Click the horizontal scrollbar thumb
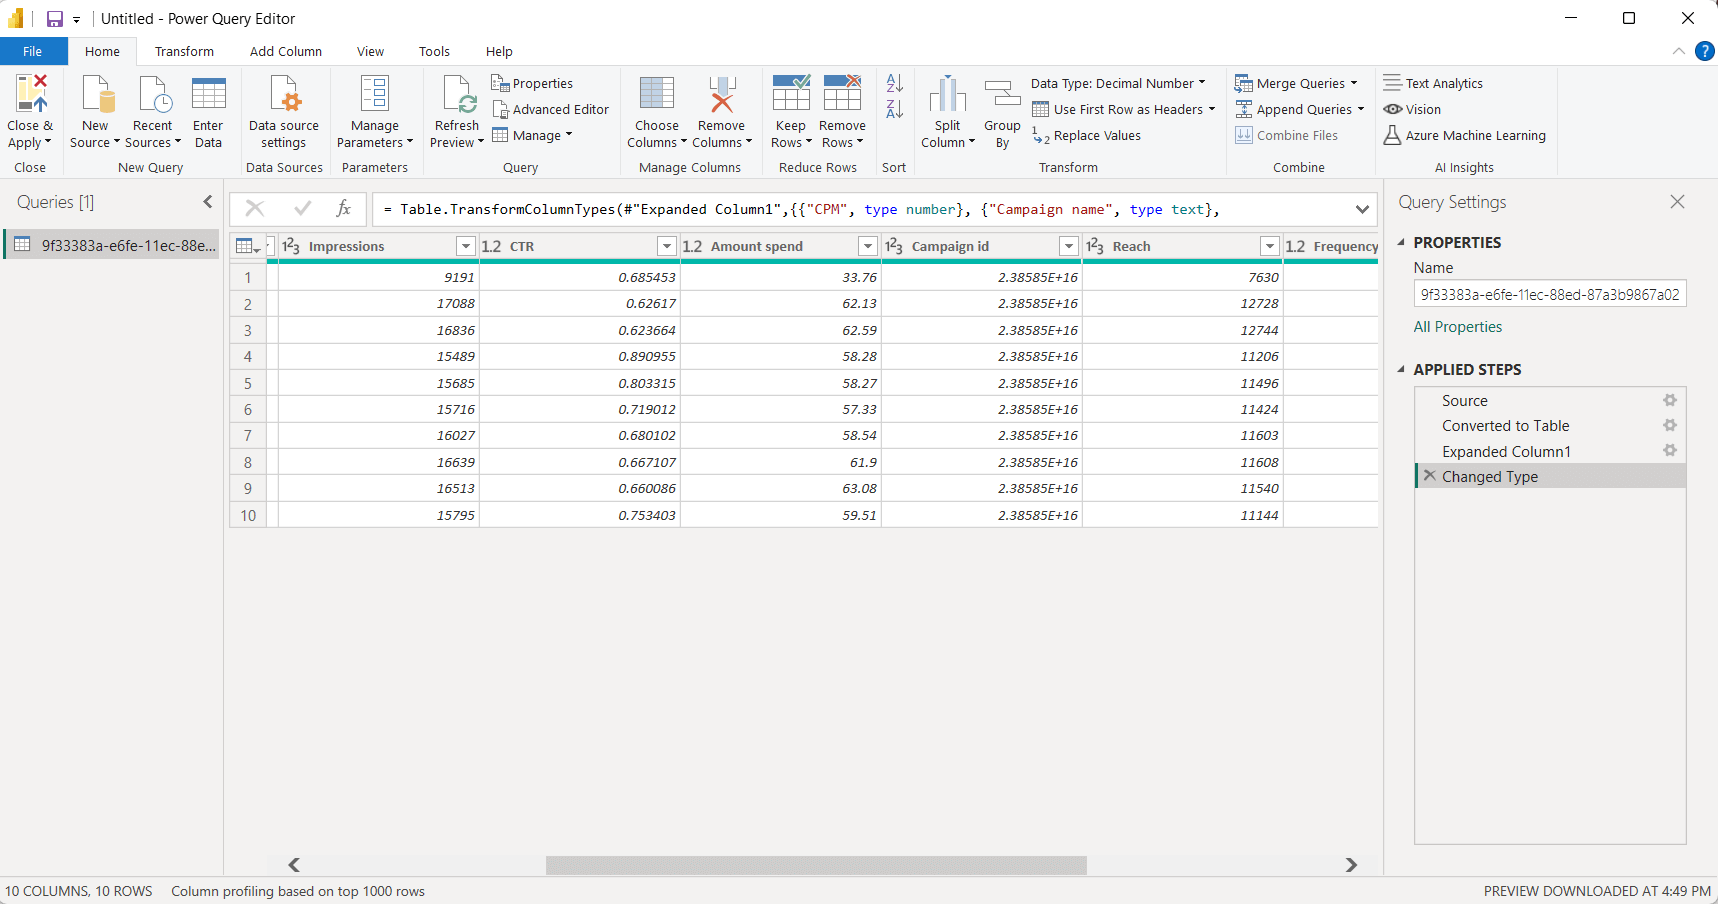The width and height of the screenshot is (1718, 904). pyautogui.click(x=816, y=865)
